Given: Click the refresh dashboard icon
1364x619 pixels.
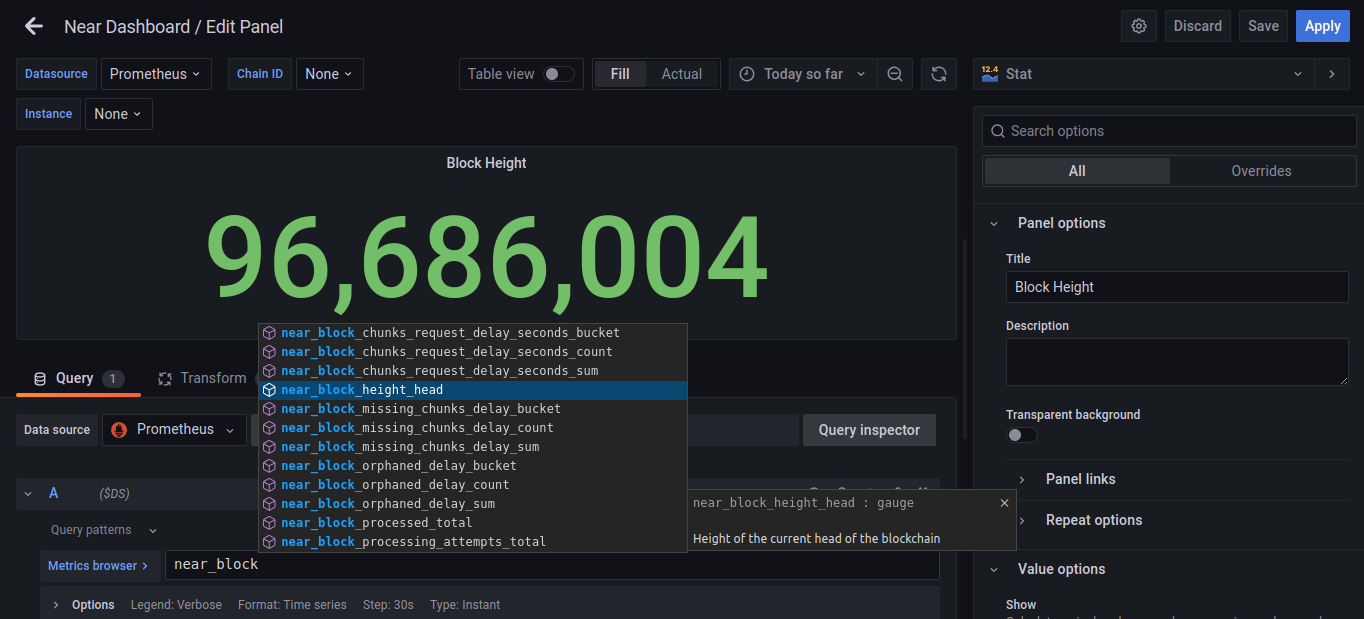Looking at the screenshot, I should (x=939, y=74).
